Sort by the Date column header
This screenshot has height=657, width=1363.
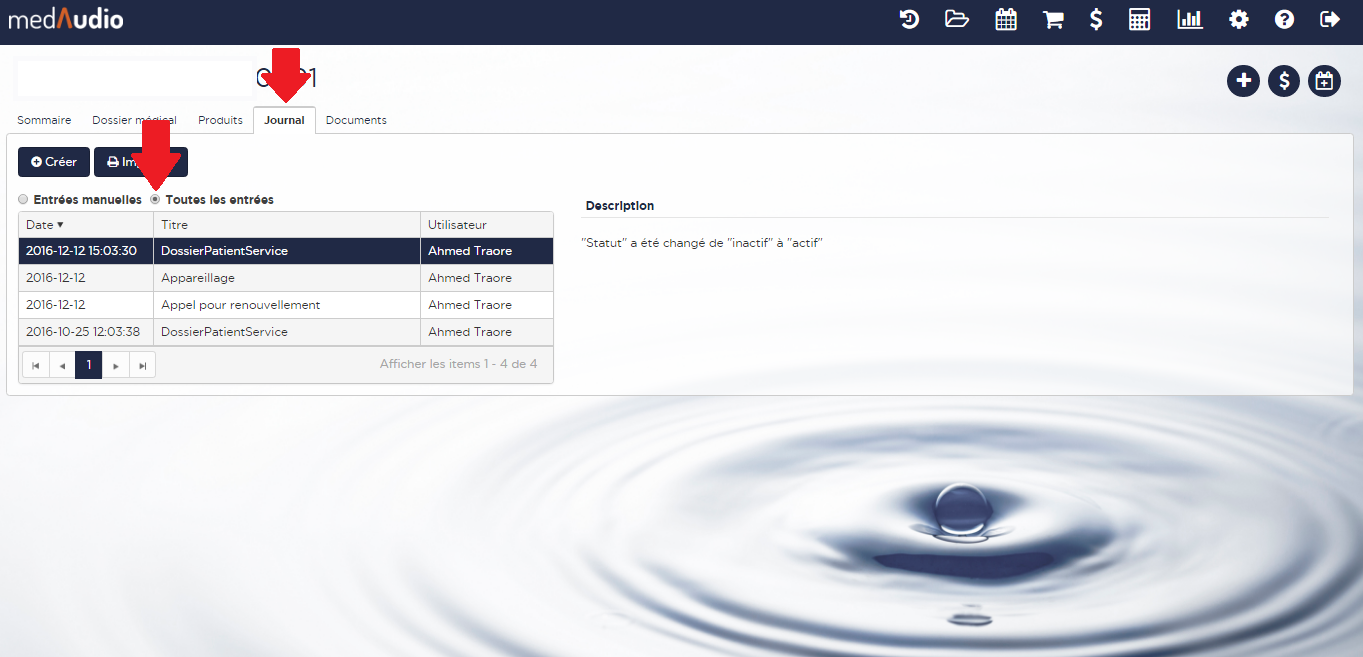click(x=45, y=225)
